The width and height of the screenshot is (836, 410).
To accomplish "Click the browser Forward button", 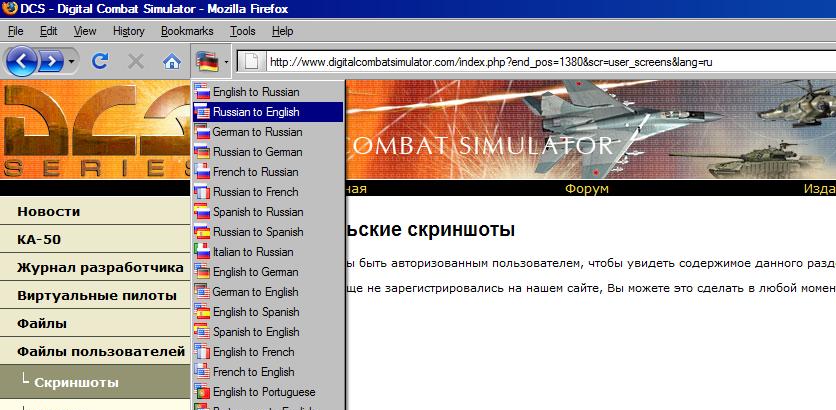I will [x=51, y=62].
